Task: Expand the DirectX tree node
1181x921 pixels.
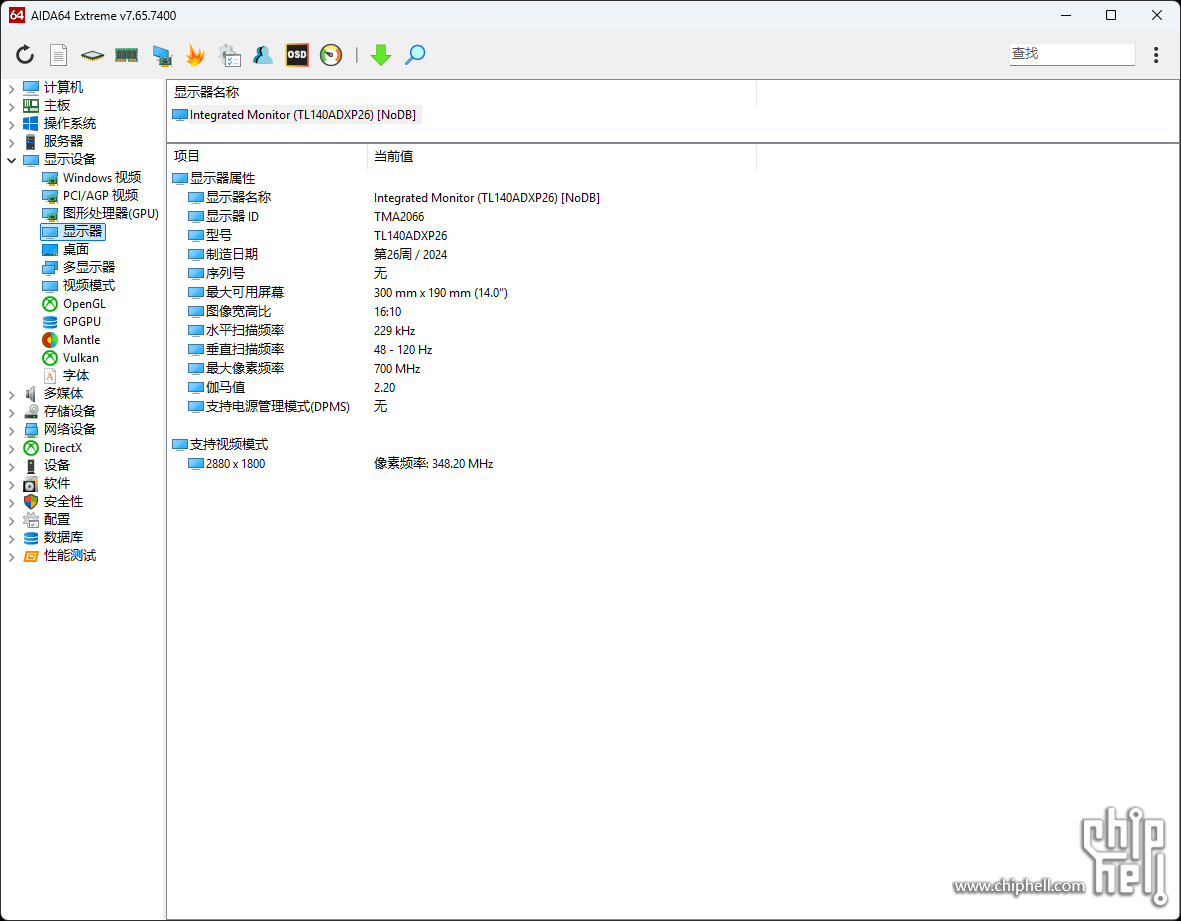Action: 11,448
